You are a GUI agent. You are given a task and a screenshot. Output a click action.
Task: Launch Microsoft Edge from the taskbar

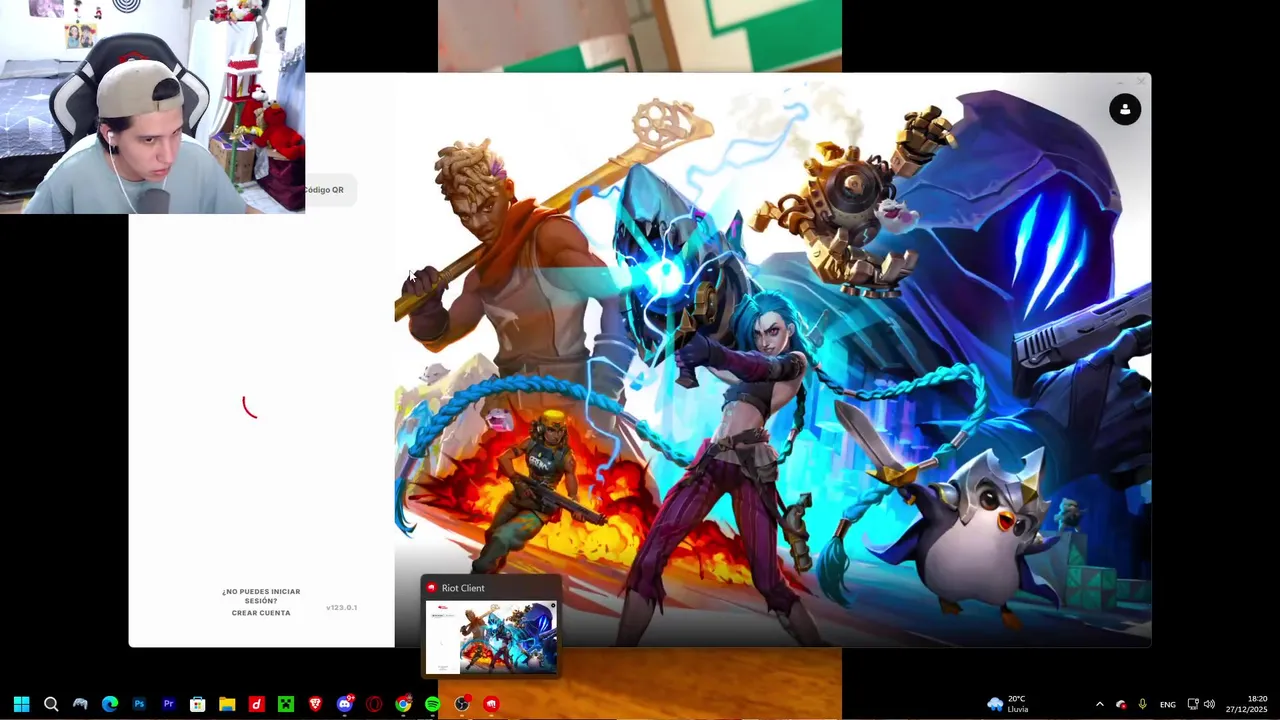(x=110, y=704)
